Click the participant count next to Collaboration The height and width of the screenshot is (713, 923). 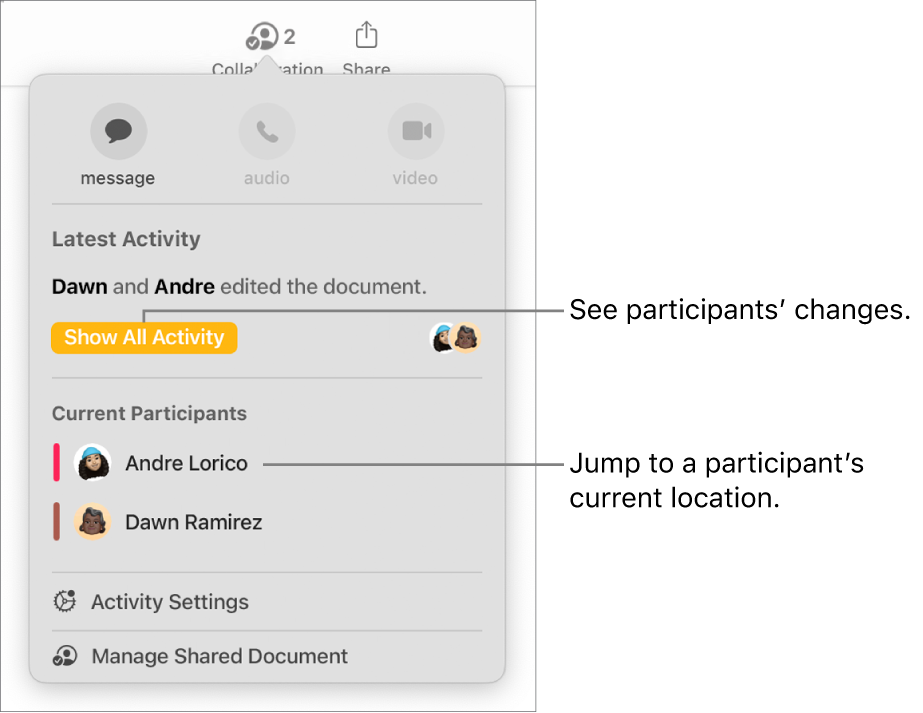point(290,38)
